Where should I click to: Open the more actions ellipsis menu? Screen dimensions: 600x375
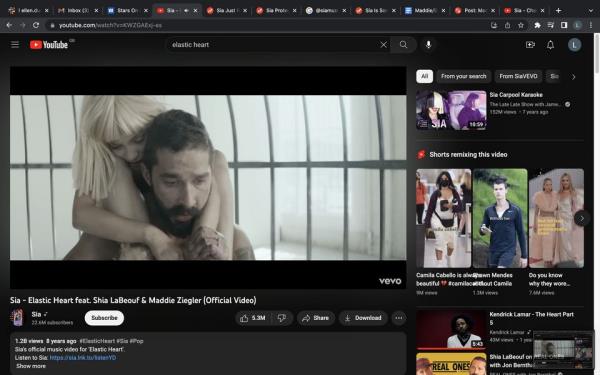tap(399, 318)
